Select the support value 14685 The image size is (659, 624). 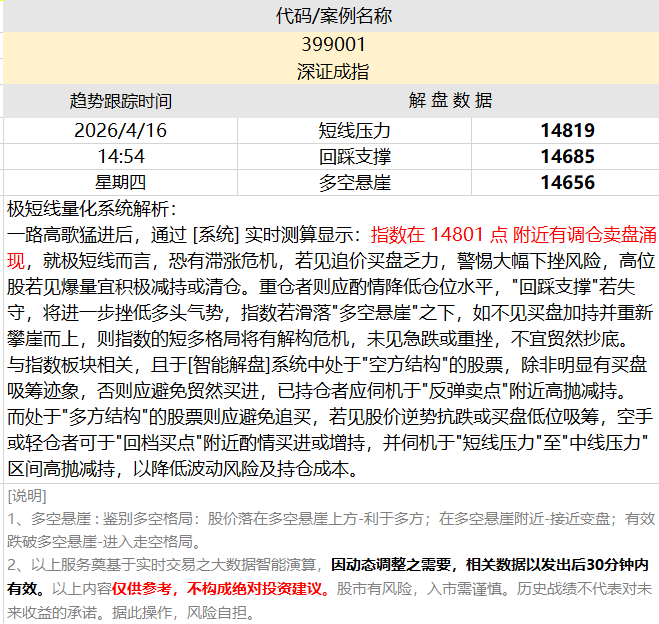coord(566,156)
